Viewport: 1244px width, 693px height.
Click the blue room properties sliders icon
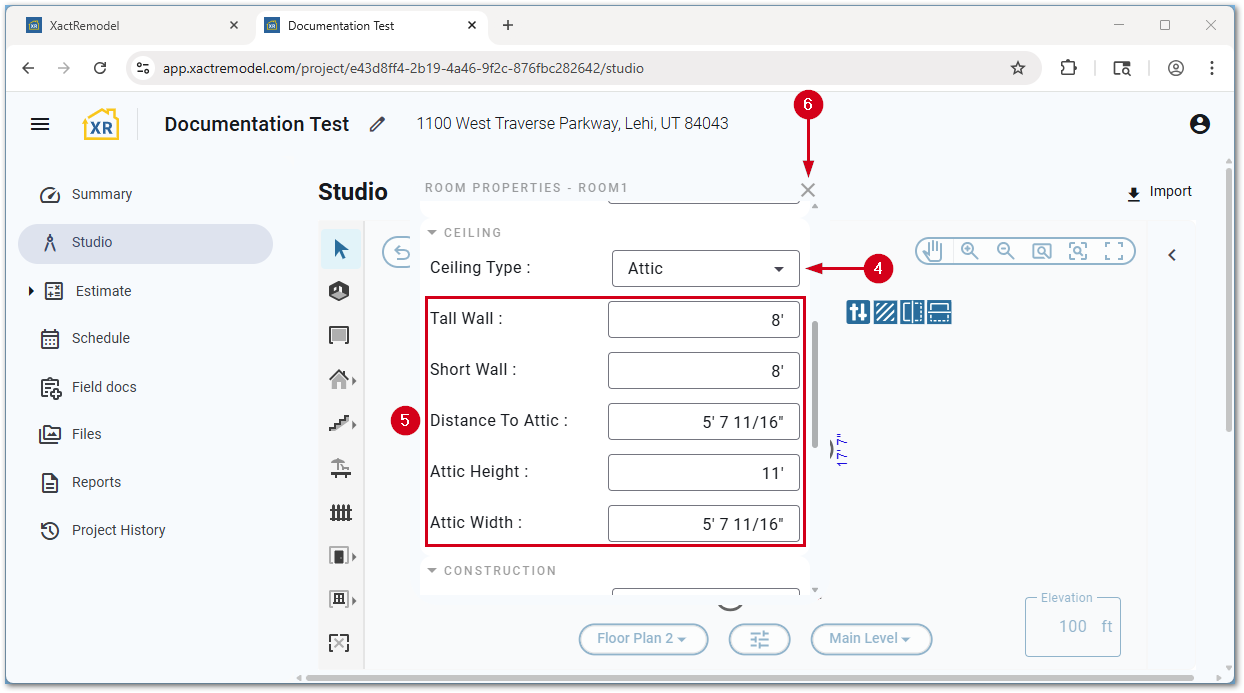(x=858, y=312)
